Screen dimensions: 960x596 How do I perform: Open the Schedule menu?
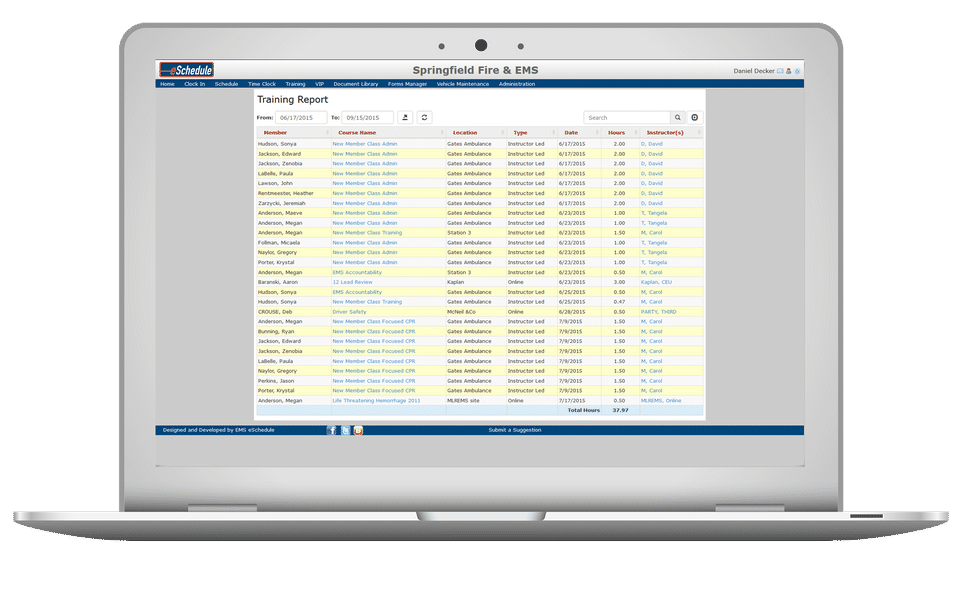pos(227,84)
